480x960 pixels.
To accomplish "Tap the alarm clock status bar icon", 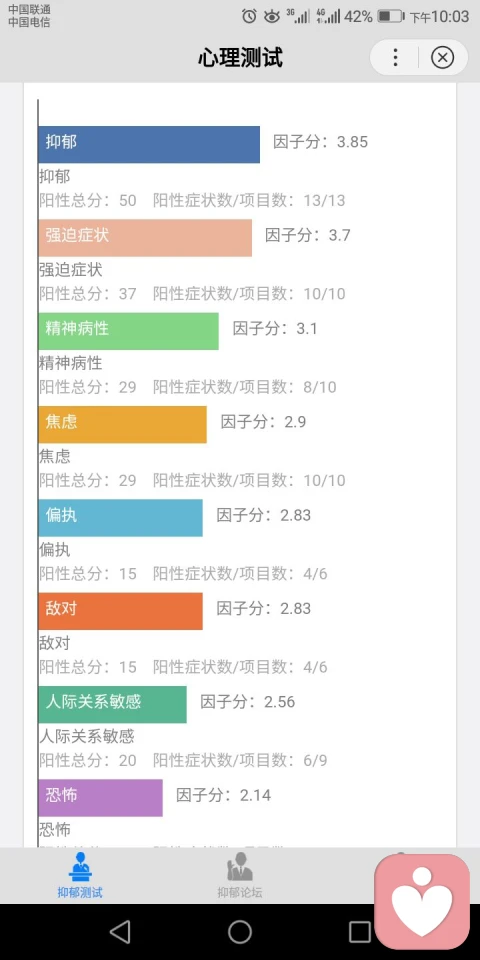I will pos(249,17).
